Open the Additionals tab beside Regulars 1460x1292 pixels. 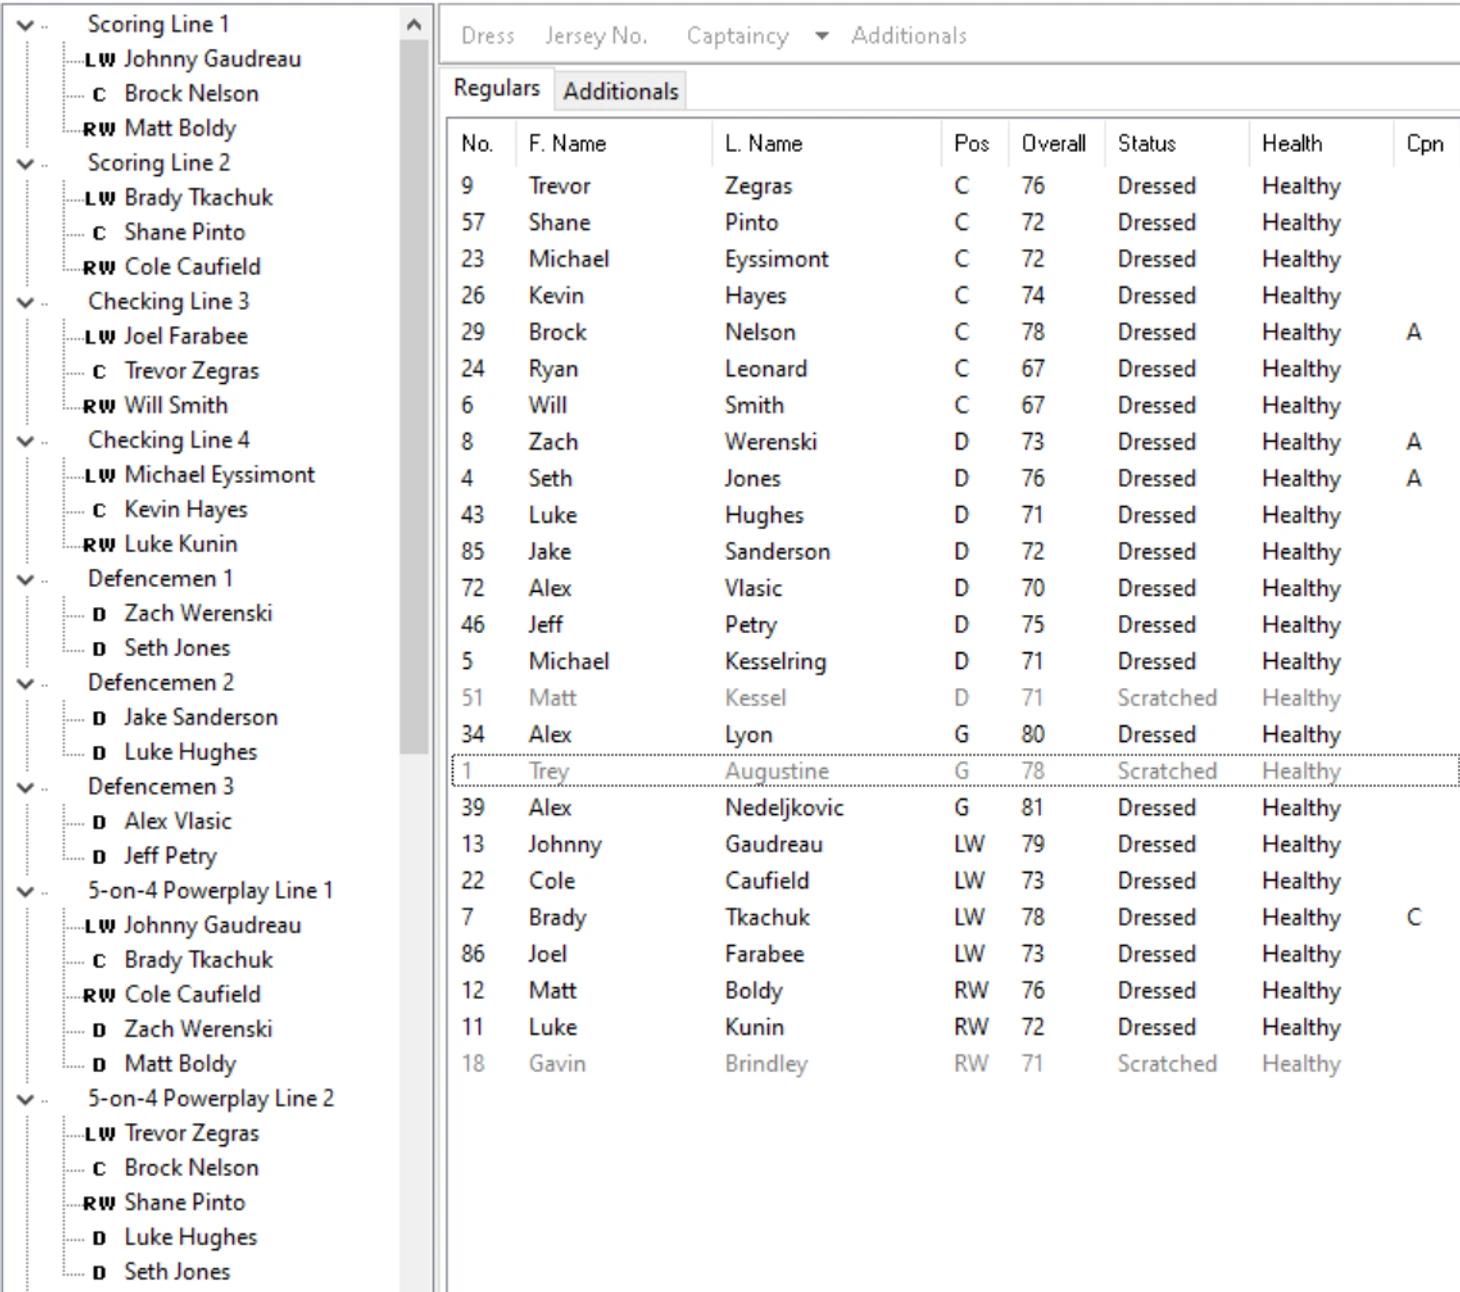620,91
